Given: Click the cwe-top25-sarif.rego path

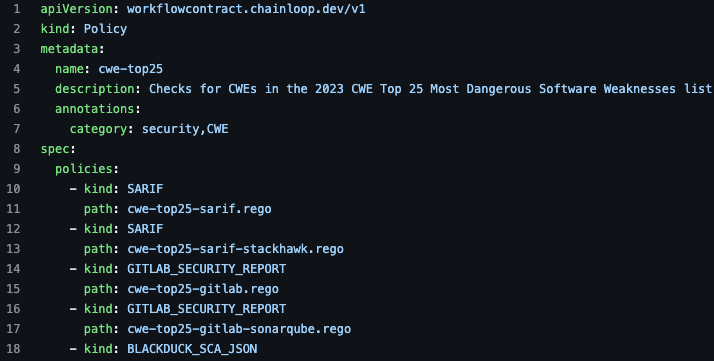Looking at the screenshot, I should tap(199, 209).
